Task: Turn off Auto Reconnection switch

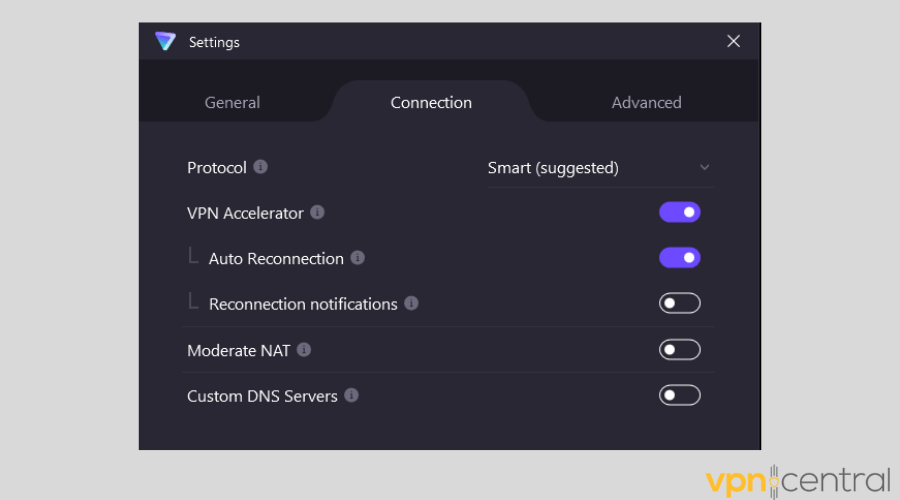Action: tap(679, 258)
